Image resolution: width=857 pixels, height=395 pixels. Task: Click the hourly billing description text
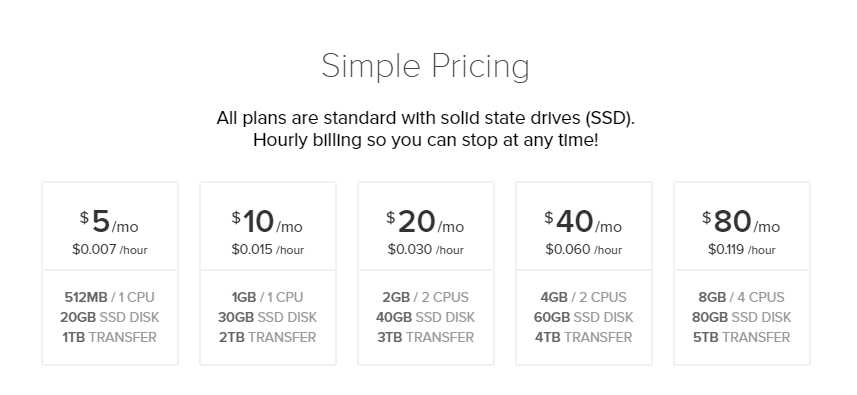pos(426,140)
